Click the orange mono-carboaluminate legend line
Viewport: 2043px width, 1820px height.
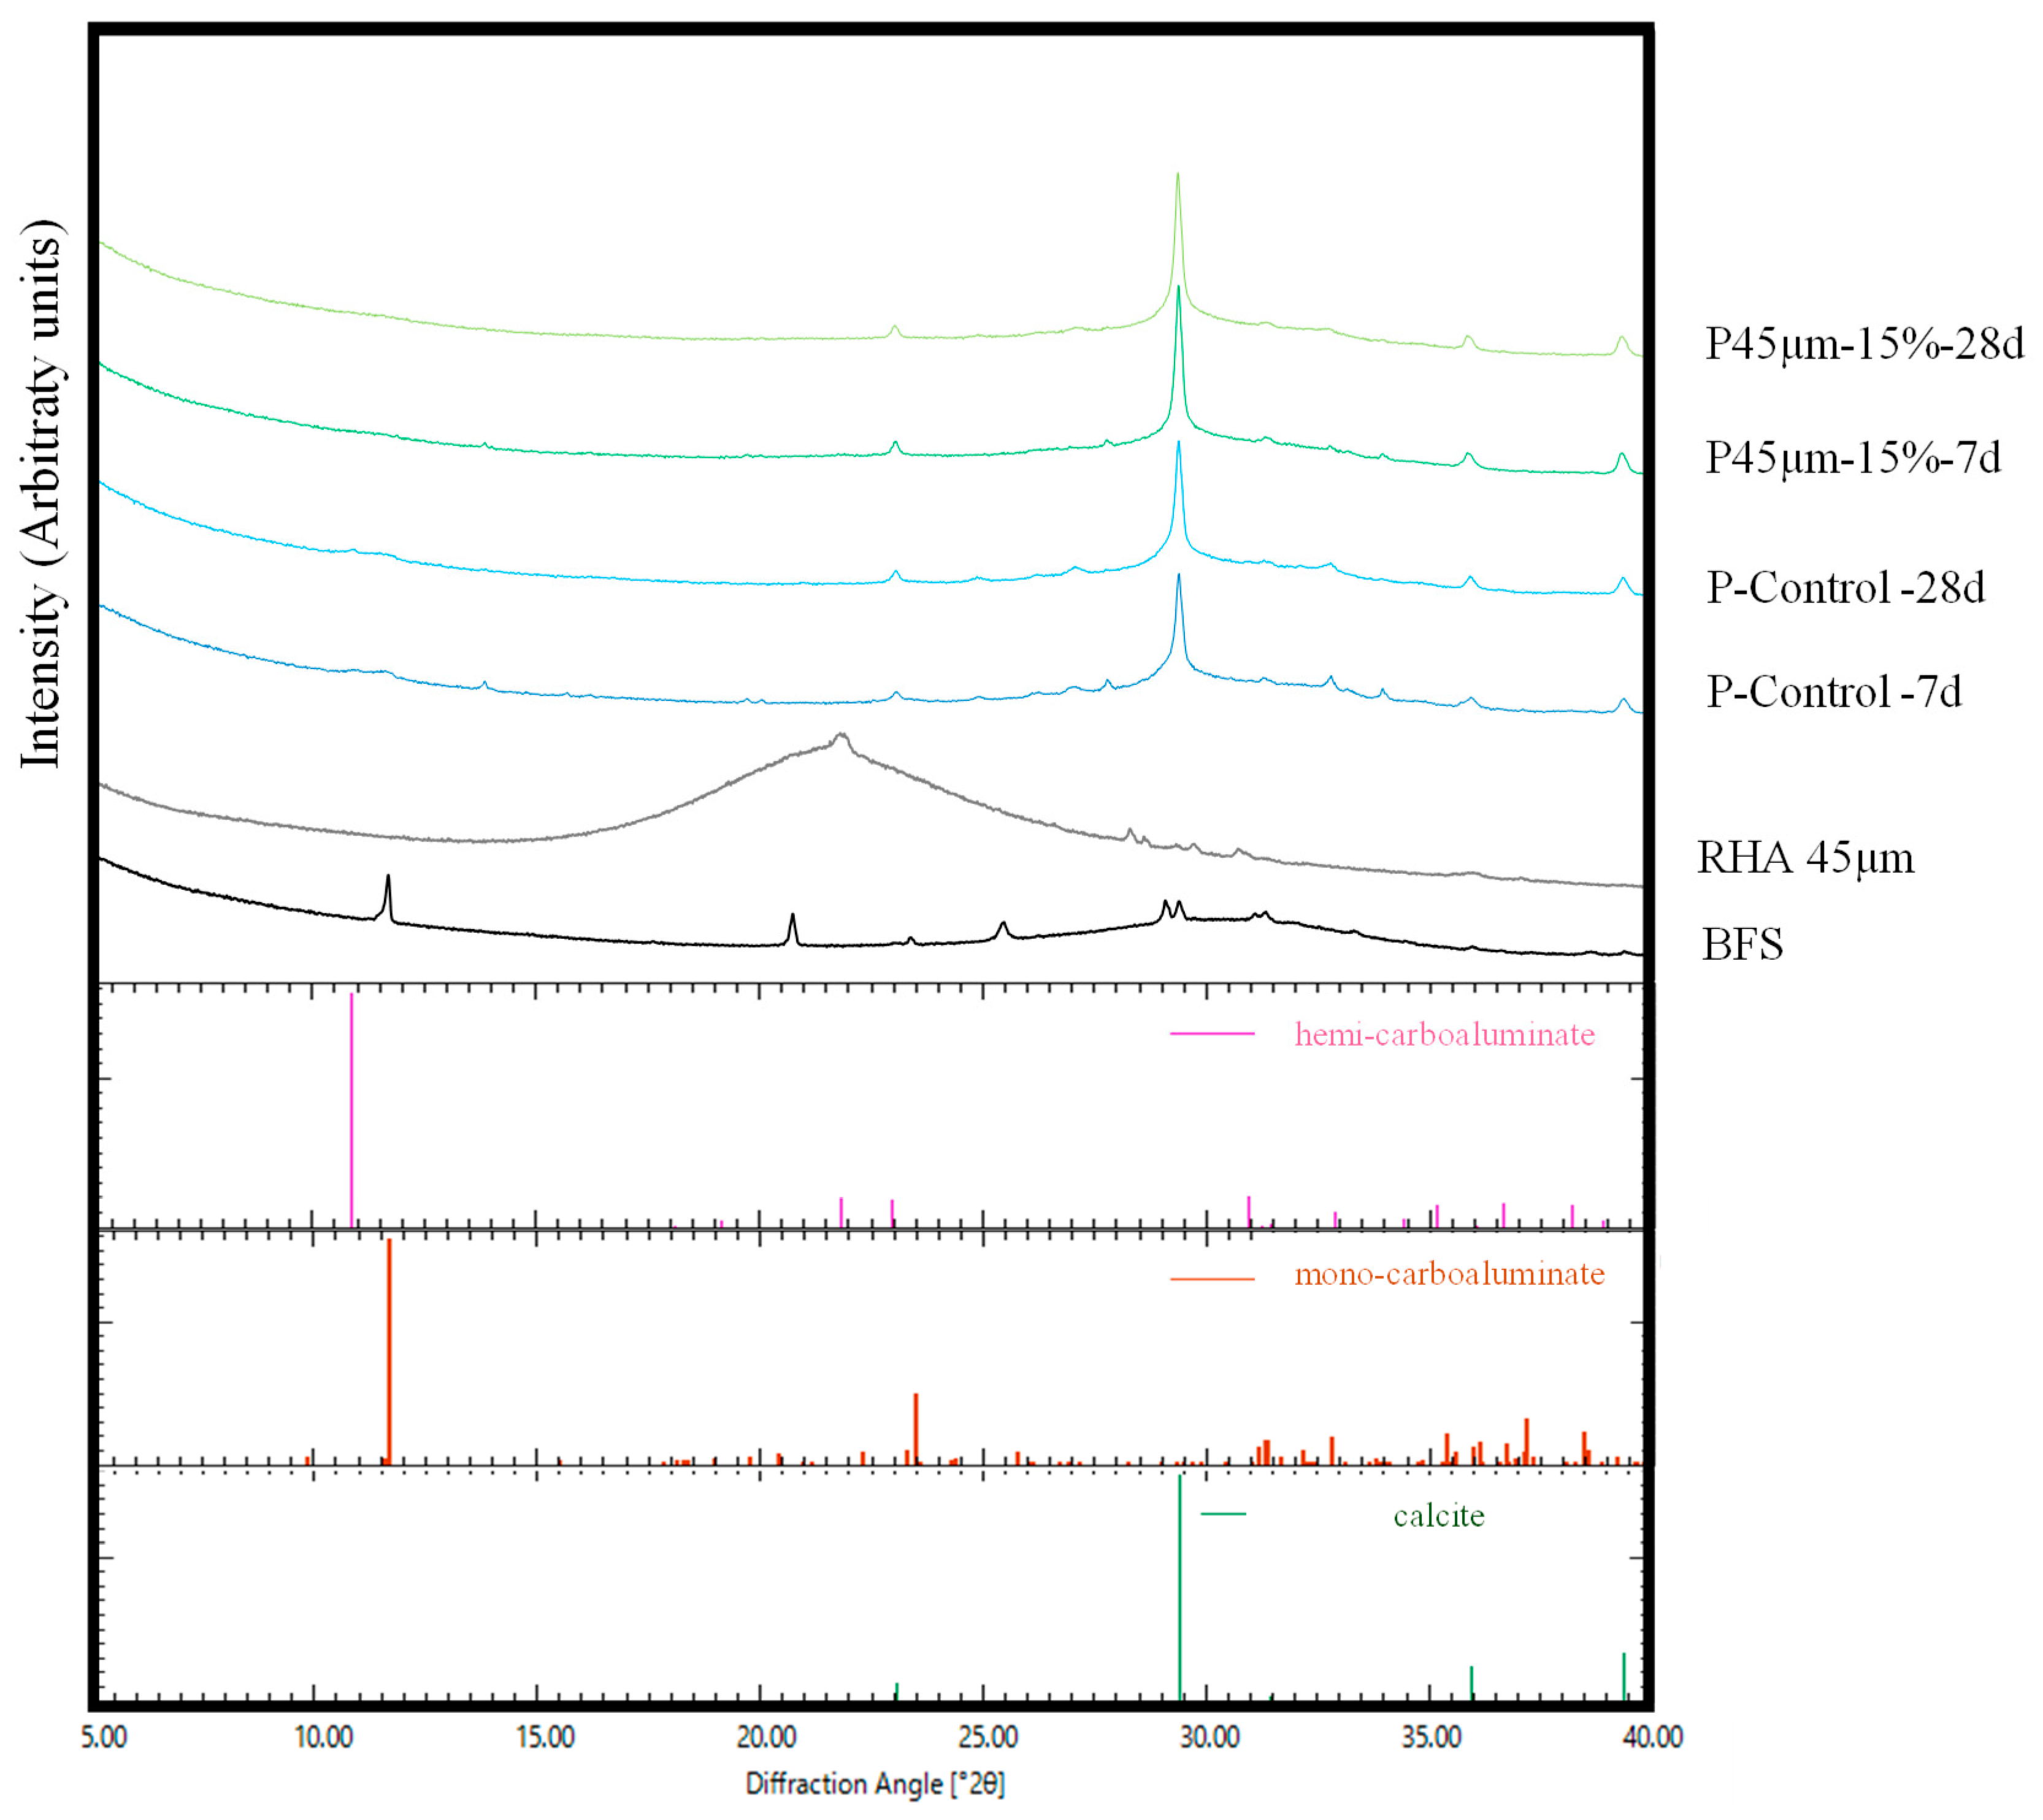pyautogui.click(x=1212, y=1279)
